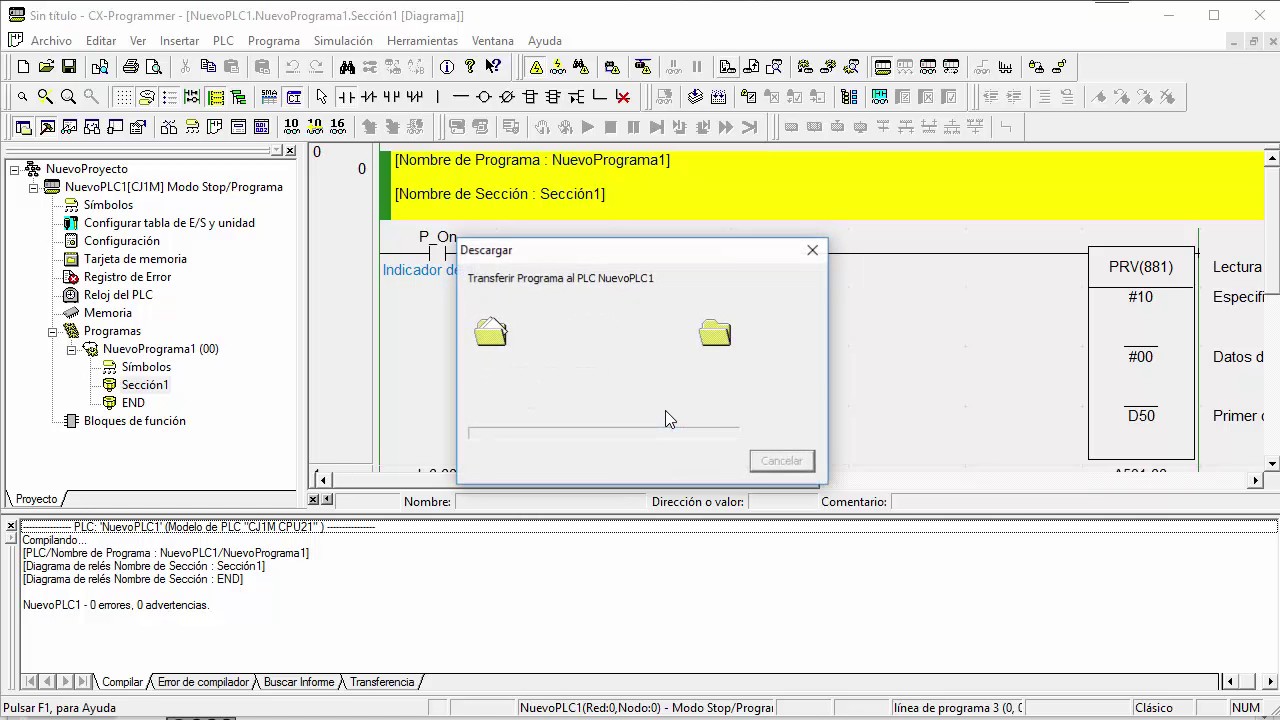The height and width of the screenshot is (720, 1280).
Task: Select Registro de Error in project tree
Action: point(127,277)
